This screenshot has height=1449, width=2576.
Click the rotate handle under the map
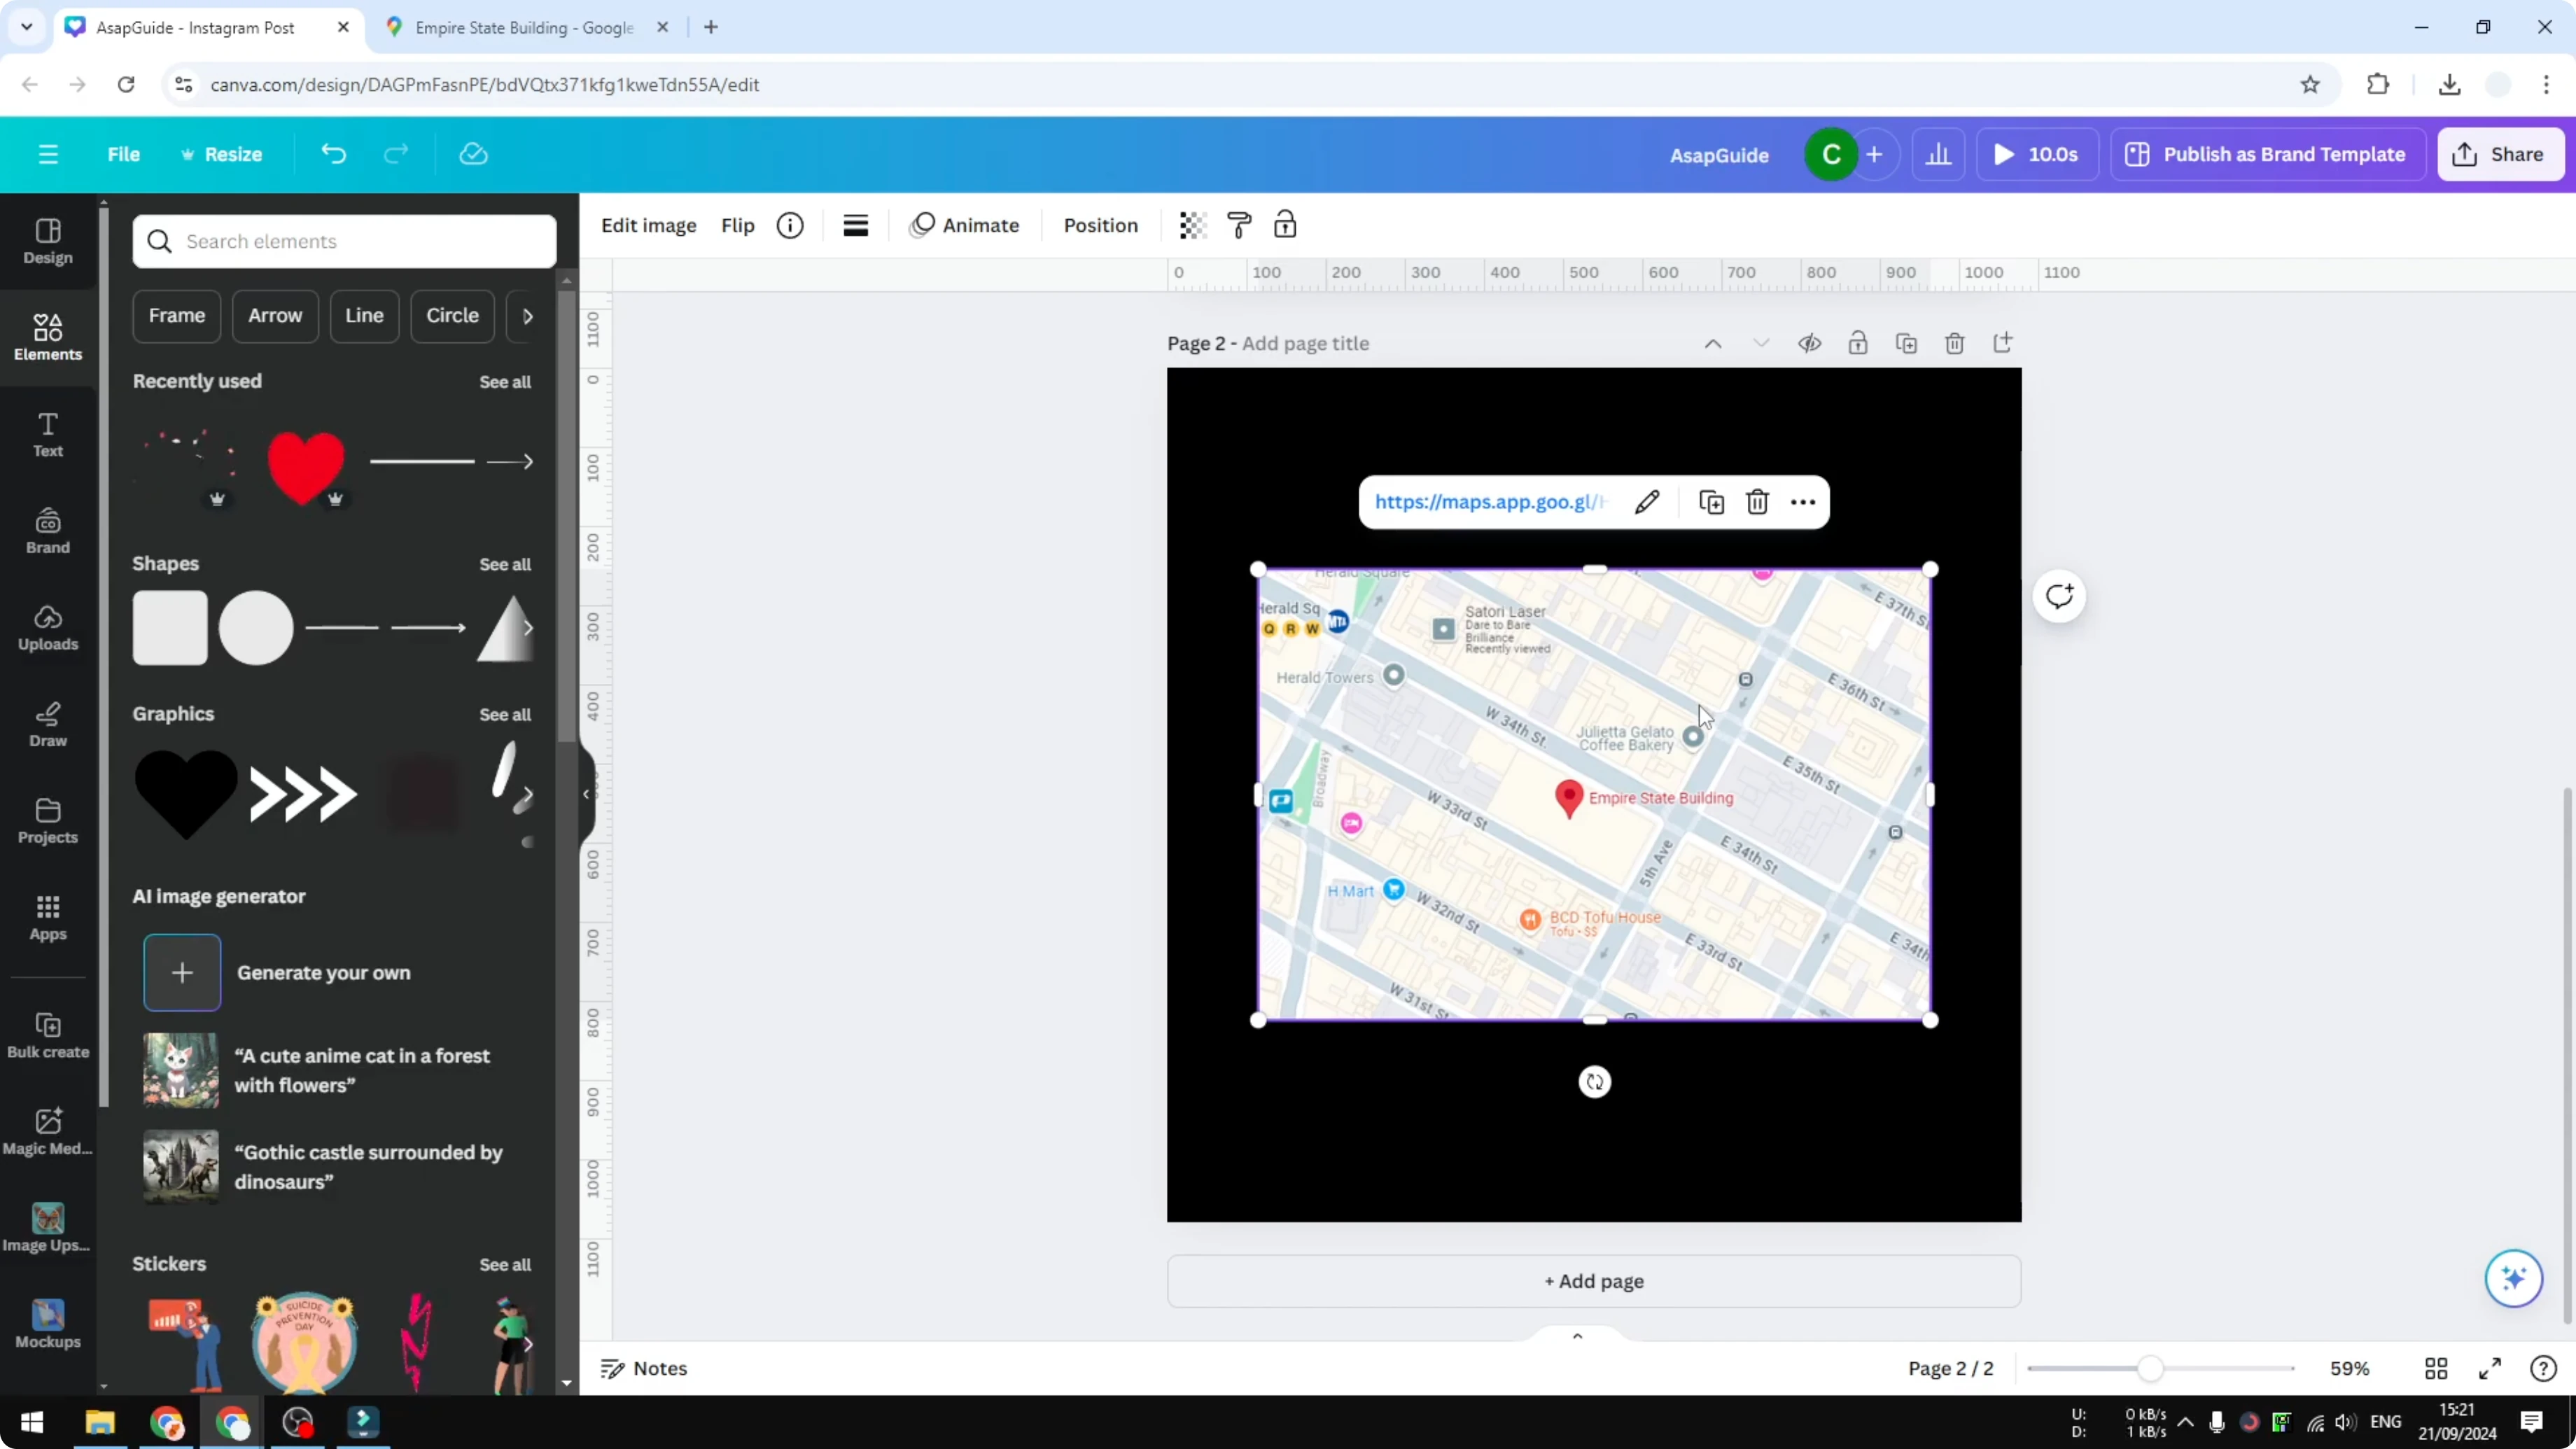1595,1082
